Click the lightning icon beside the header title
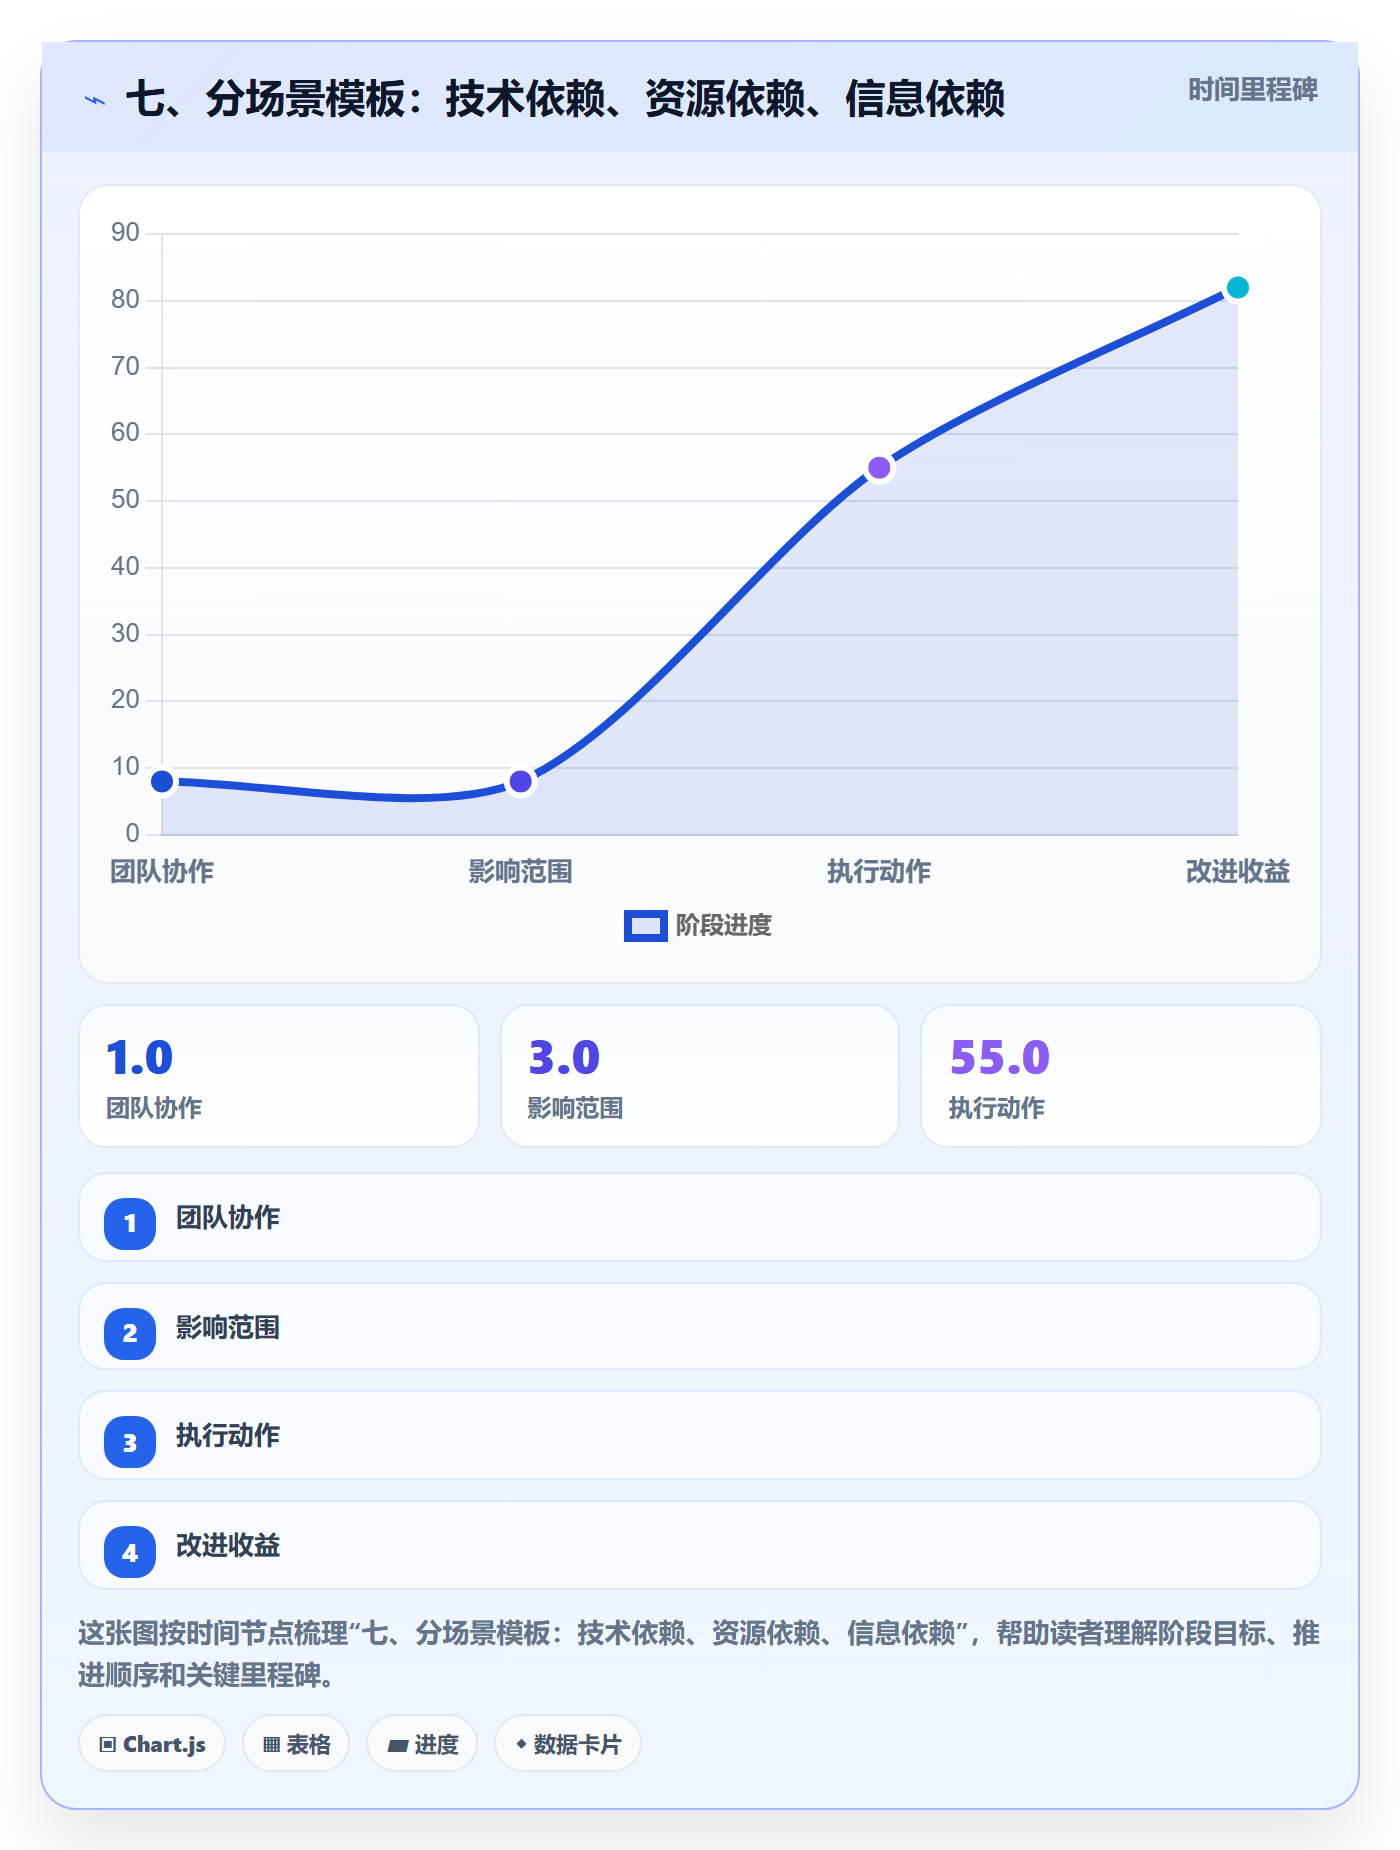 click(x=95, y=100)
